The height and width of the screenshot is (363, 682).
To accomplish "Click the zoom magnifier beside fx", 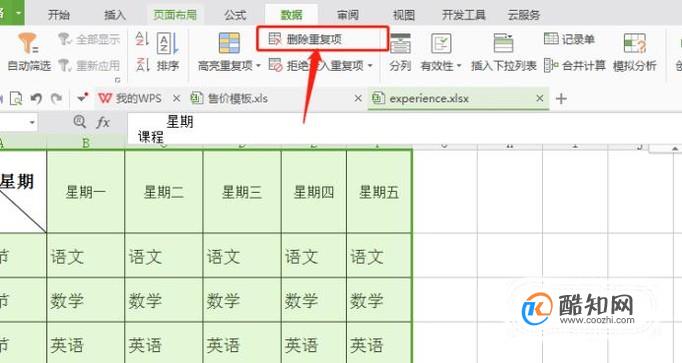I will (80, 122).
